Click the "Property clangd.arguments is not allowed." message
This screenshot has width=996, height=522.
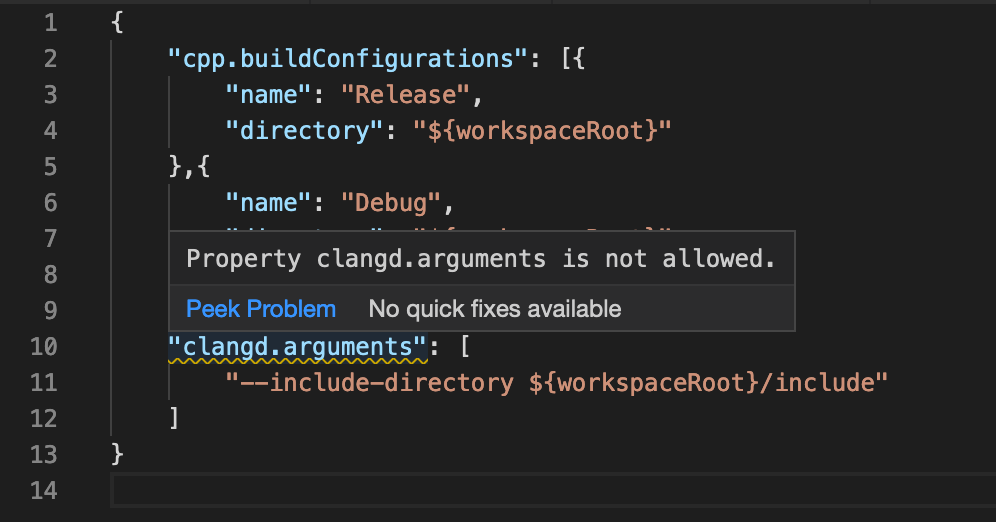(x=481, y=259)
